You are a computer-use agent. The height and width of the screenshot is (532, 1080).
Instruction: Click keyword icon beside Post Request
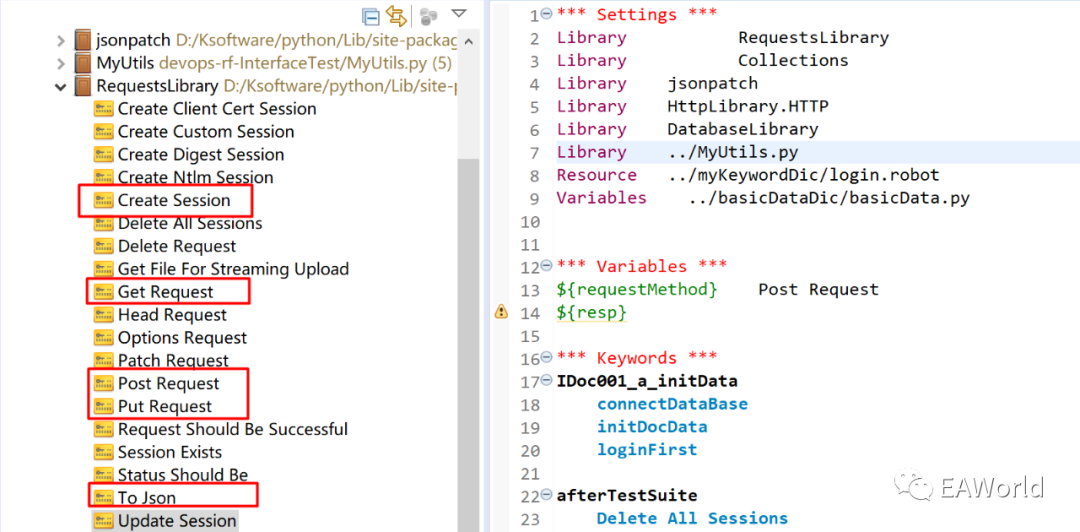(103, 383)
